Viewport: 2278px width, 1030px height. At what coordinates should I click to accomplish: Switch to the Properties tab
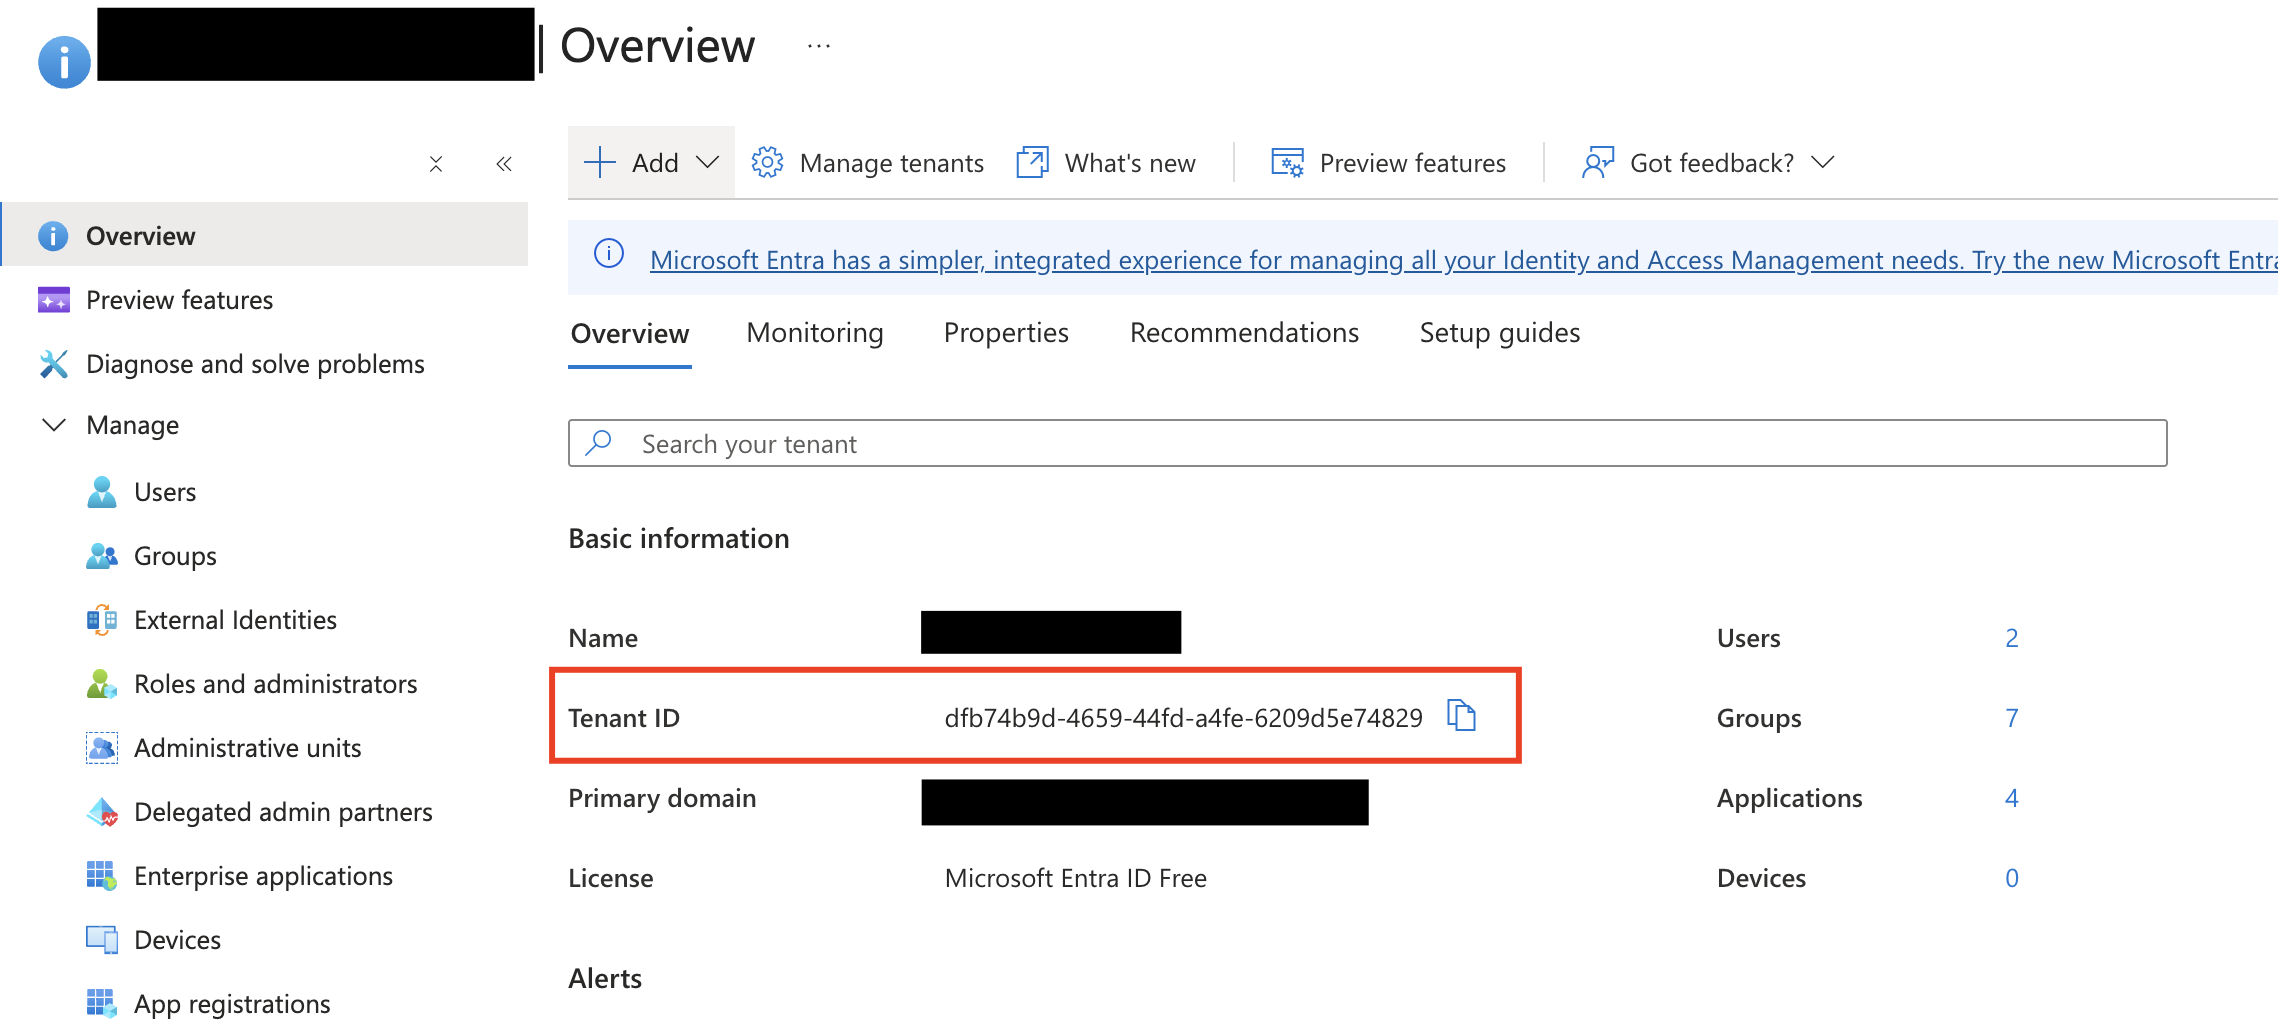1006,333
